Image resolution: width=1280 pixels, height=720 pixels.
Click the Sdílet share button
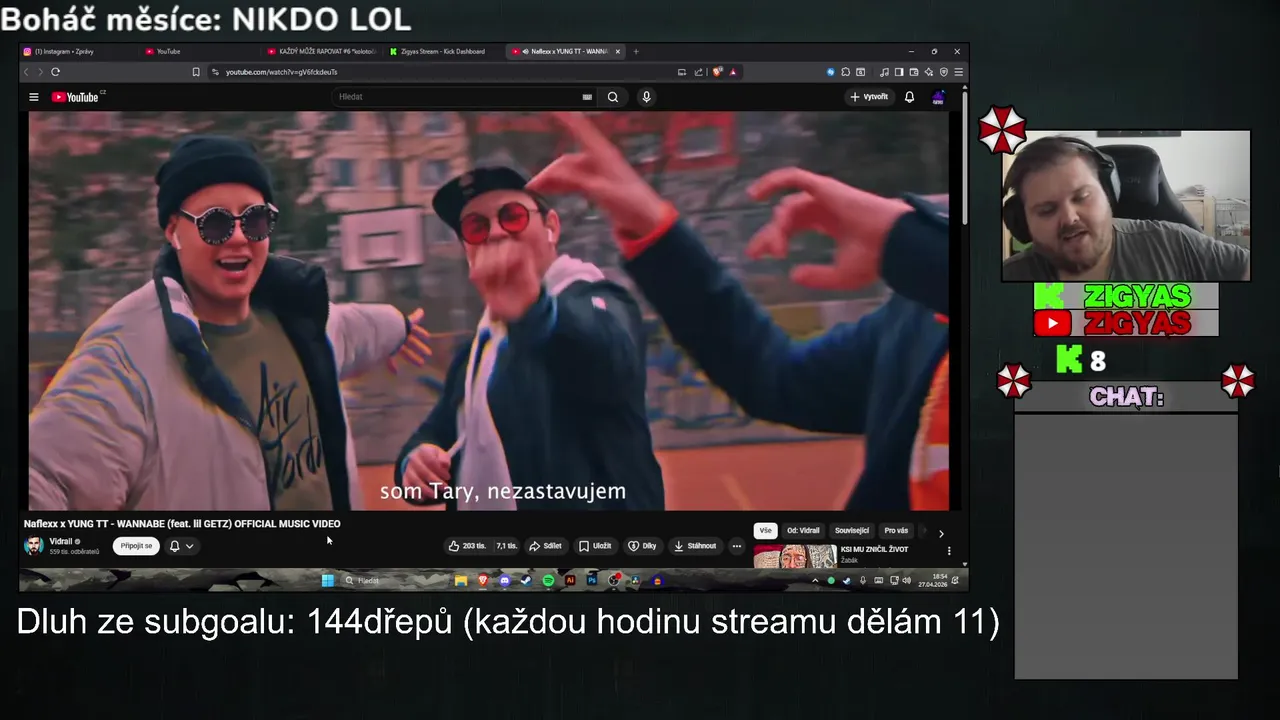pos(545,546)
